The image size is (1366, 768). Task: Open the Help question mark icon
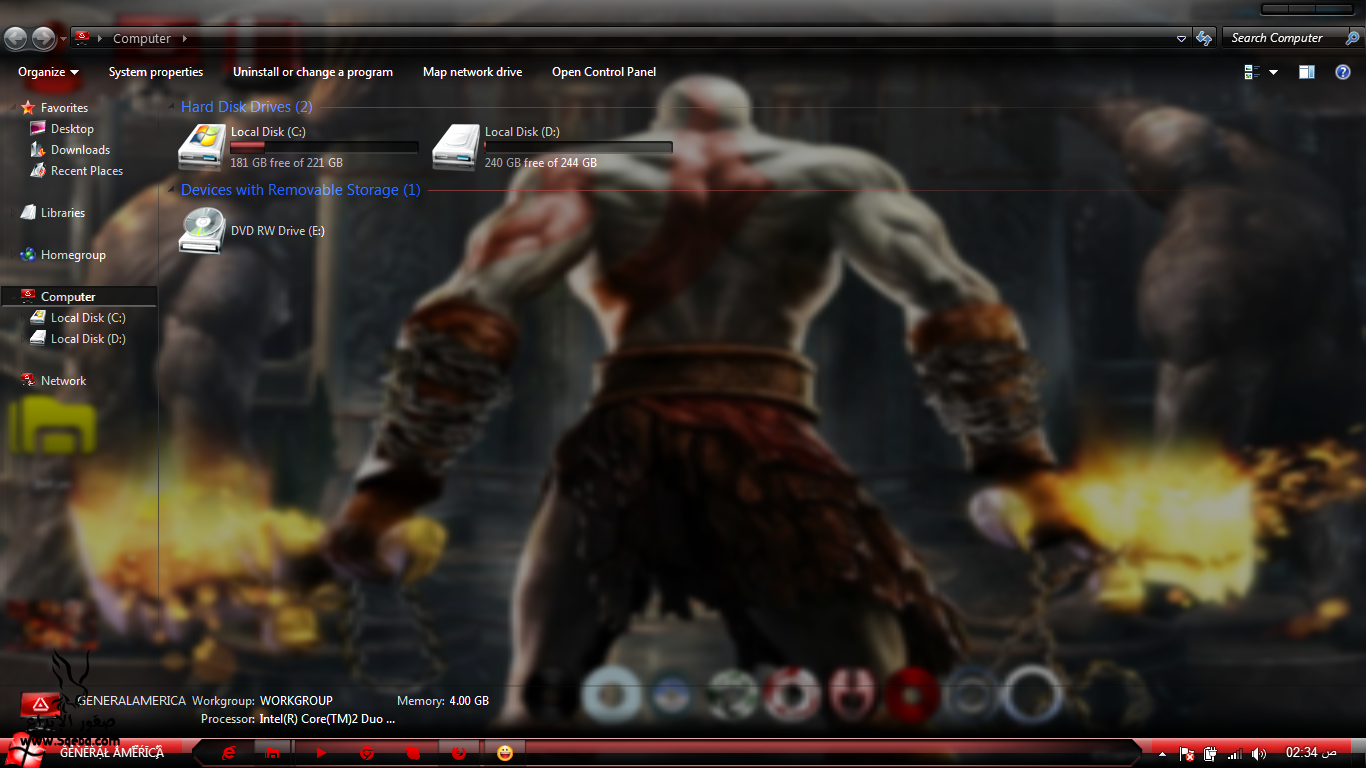click(x=1343, y=72)
